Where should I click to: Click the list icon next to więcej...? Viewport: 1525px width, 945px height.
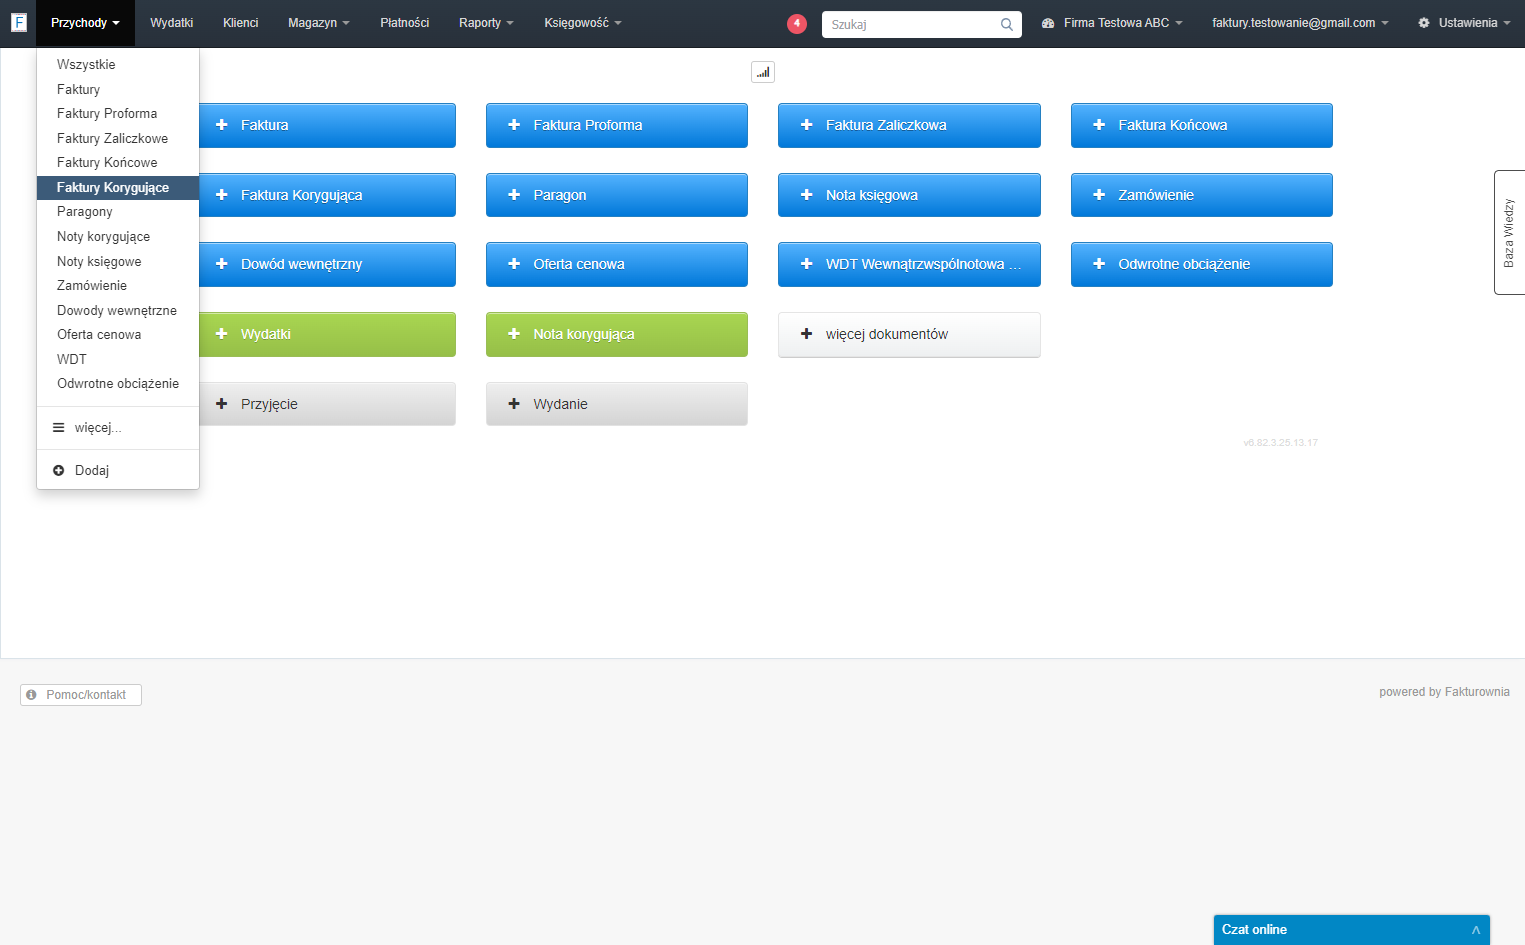point(59,427)
